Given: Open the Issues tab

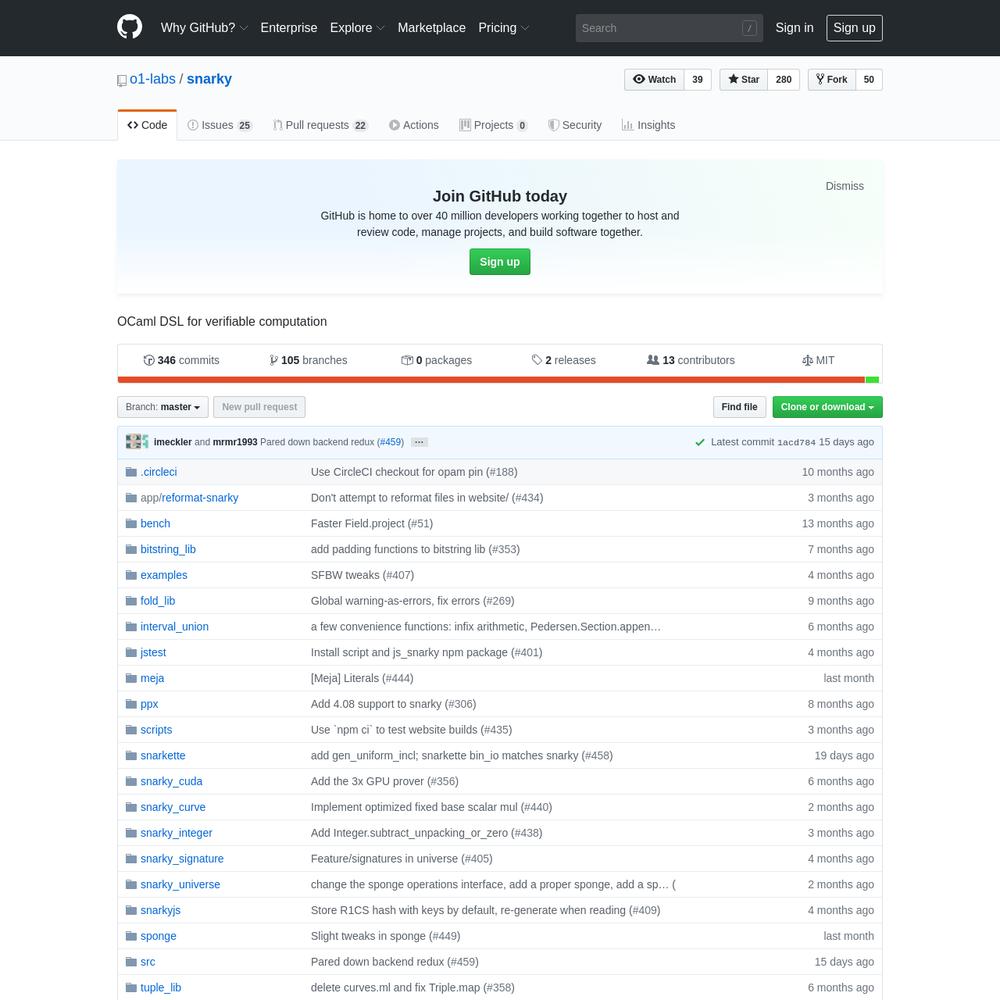Looking at the screenshot, I should 220,125.
